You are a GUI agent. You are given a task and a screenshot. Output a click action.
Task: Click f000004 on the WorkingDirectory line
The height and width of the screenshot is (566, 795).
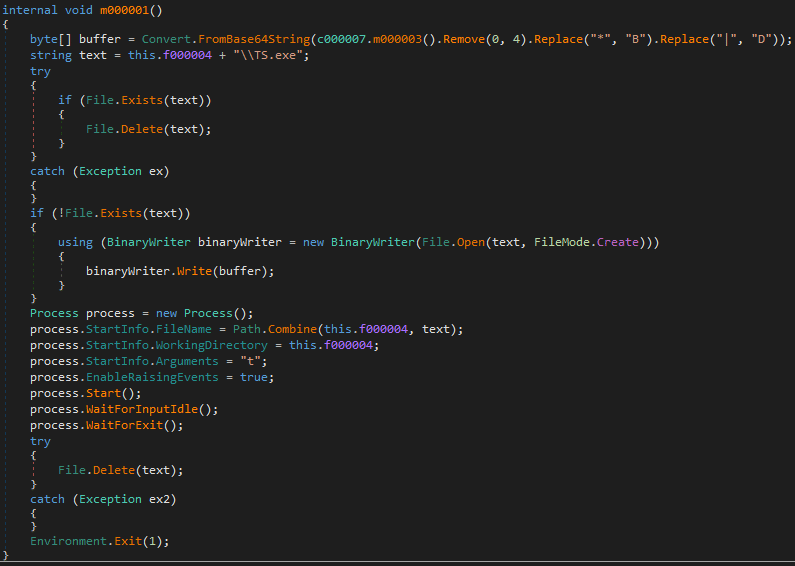click(348, 345)
